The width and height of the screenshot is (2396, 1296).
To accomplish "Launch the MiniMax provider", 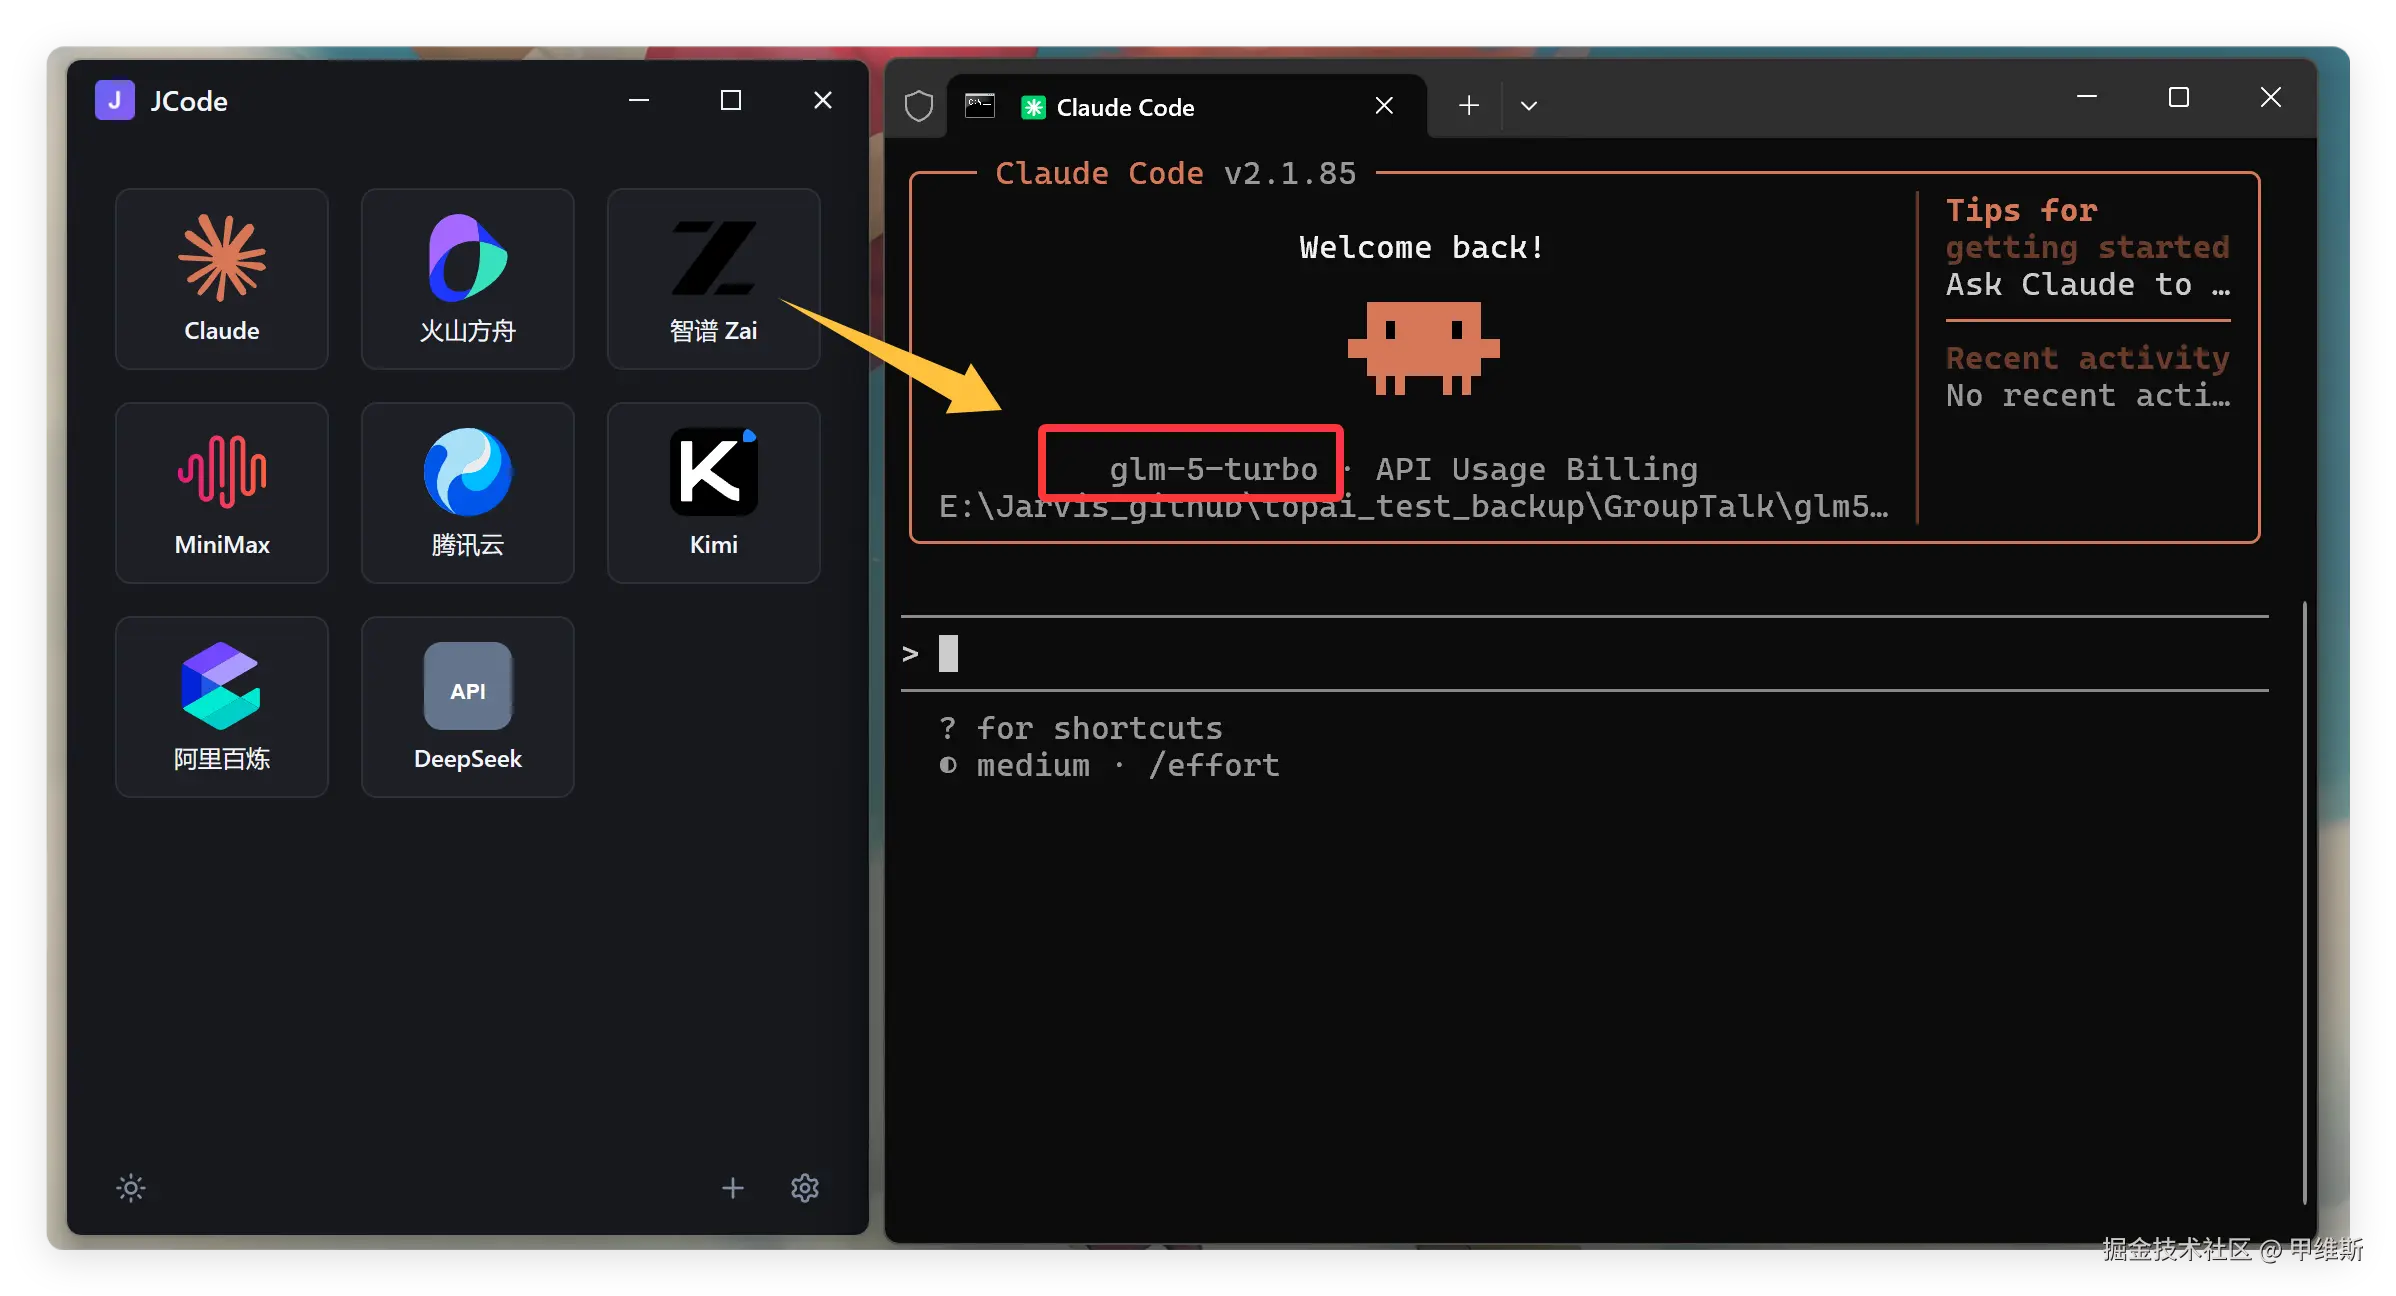I will (221, 492).
